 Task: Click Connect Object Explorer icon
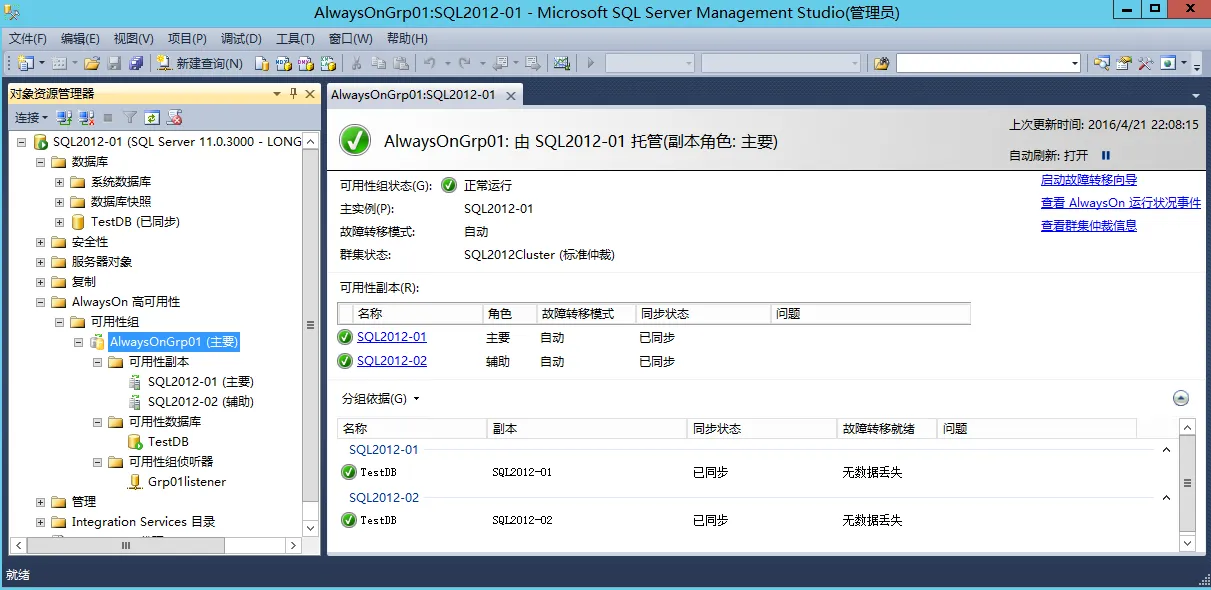pos(64,117)
